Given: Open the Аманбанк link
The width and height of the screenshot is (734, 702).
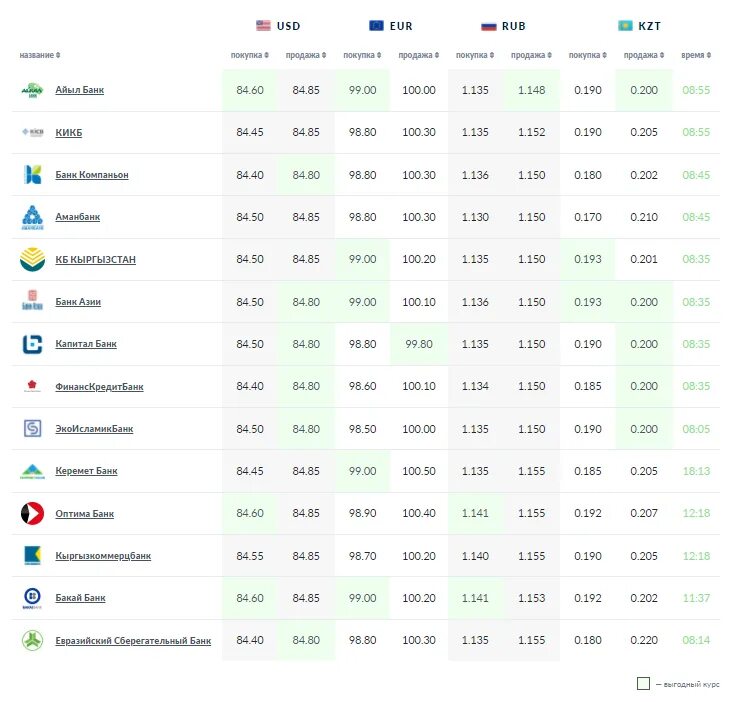Looking at the screenshot, I should coord(78,217).
